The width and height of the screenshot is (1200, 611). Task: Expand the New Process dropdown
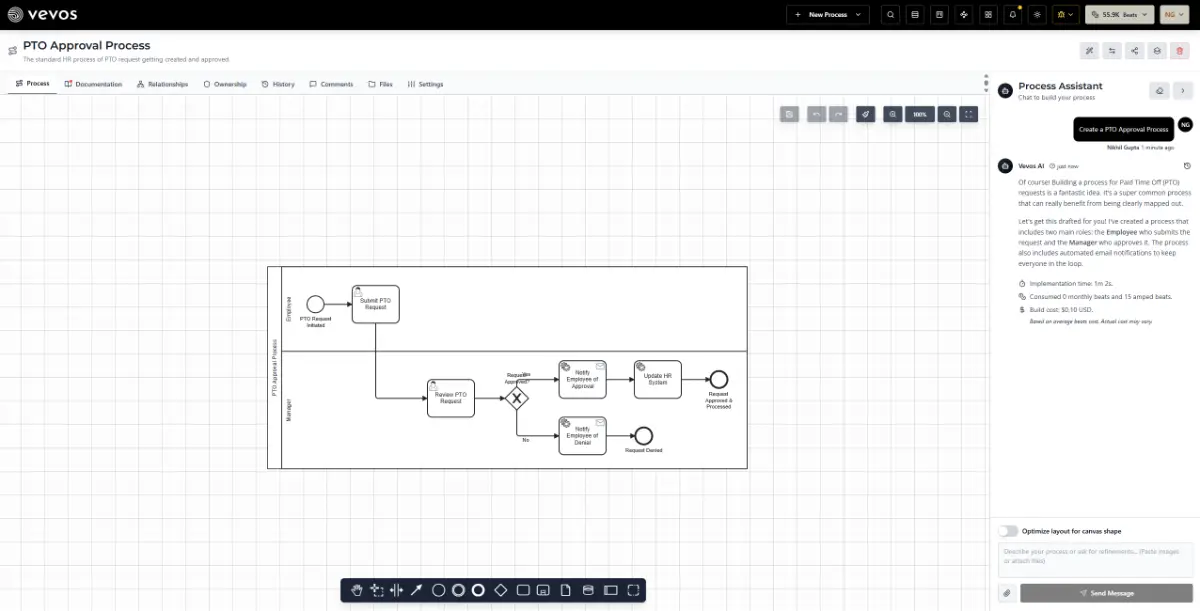[x=828, y=15]
